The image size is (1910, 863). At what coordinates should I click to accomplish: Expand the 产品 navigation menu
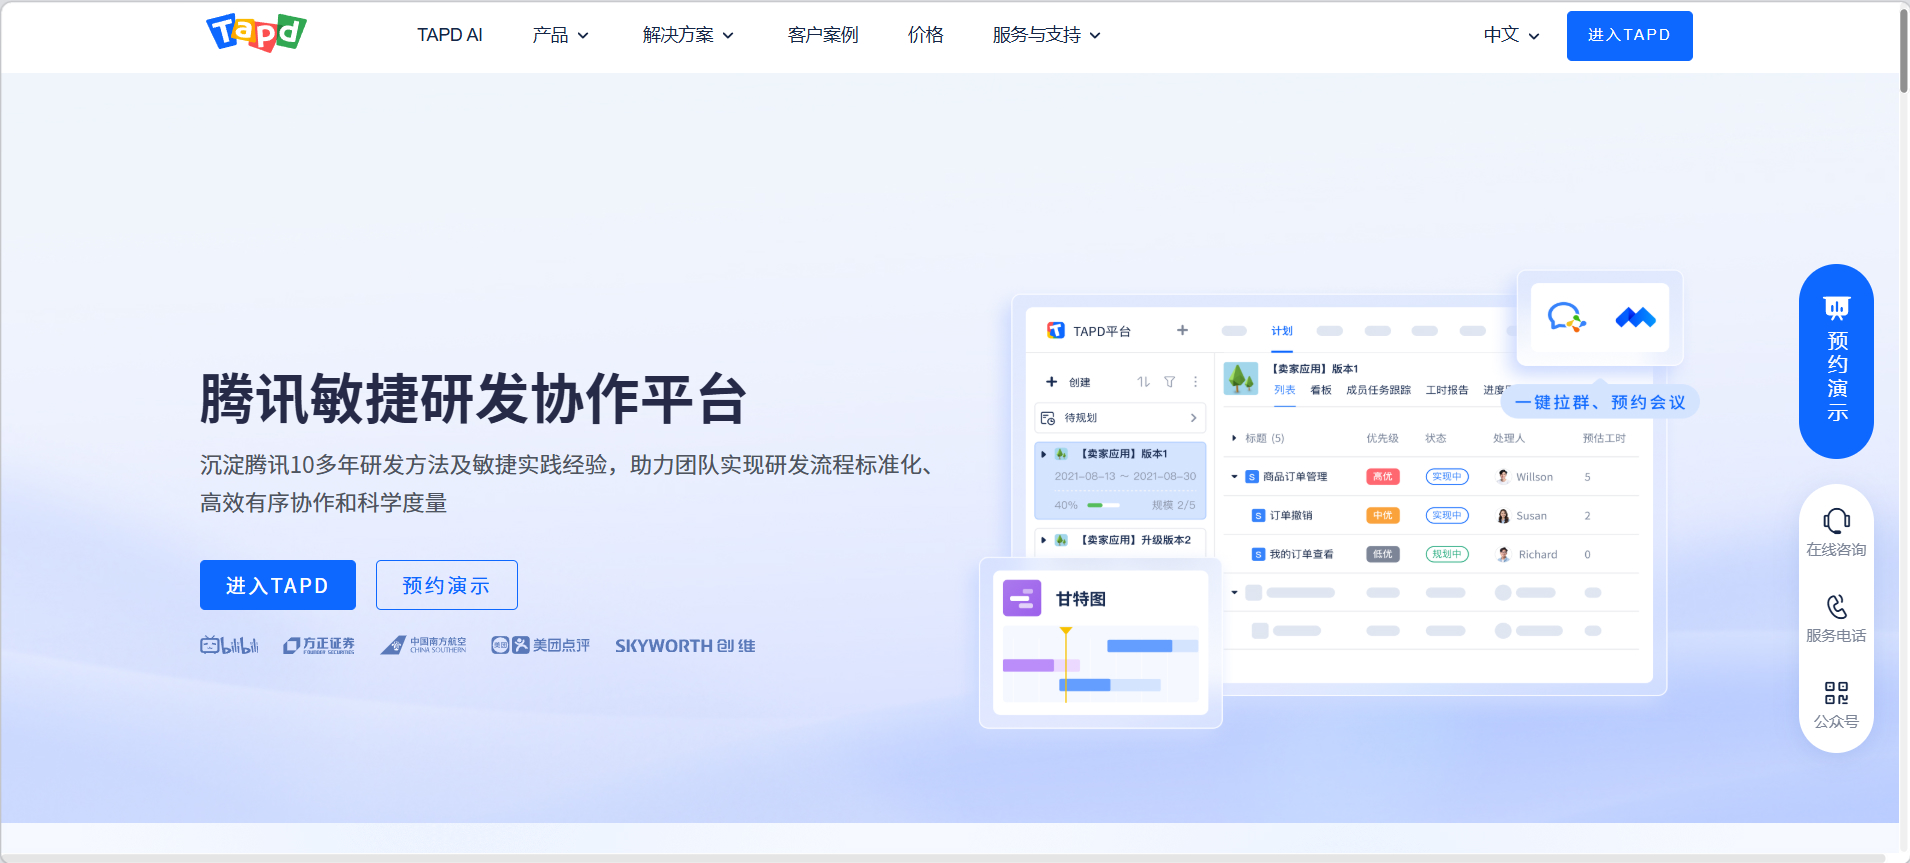[x=561, y=35]
